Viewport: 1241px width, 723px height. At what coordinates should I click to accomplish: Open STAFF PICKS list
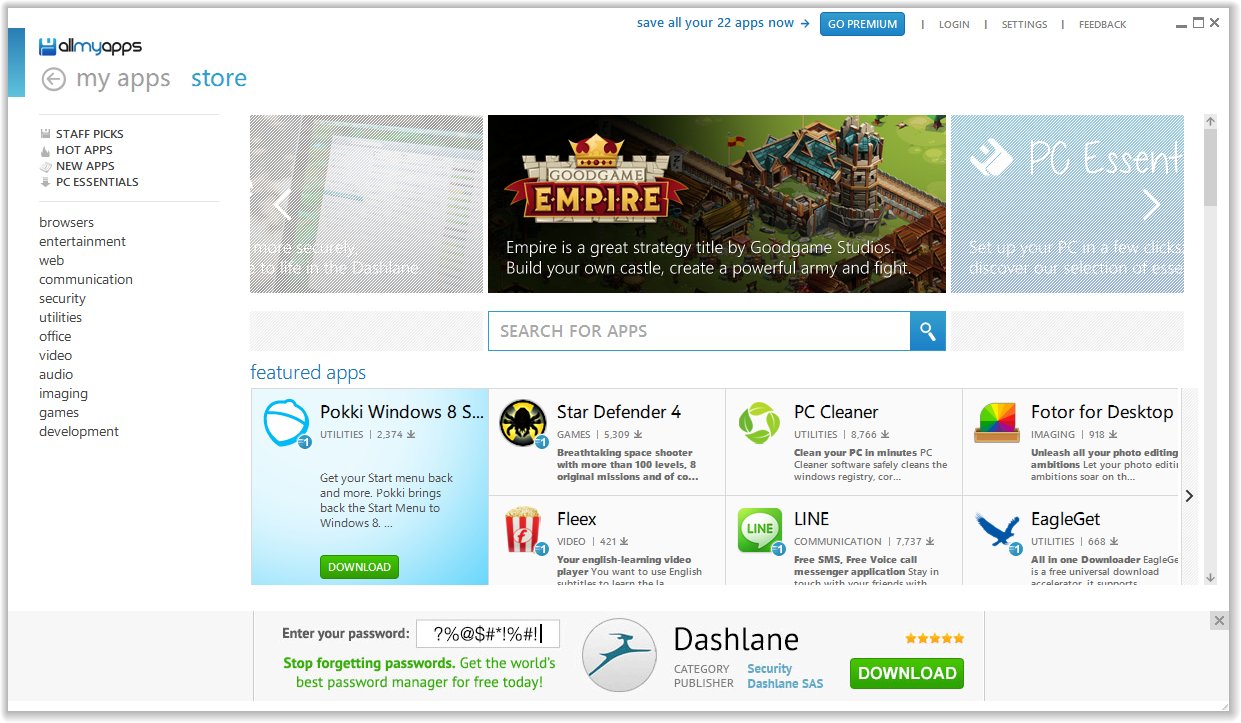90,134
